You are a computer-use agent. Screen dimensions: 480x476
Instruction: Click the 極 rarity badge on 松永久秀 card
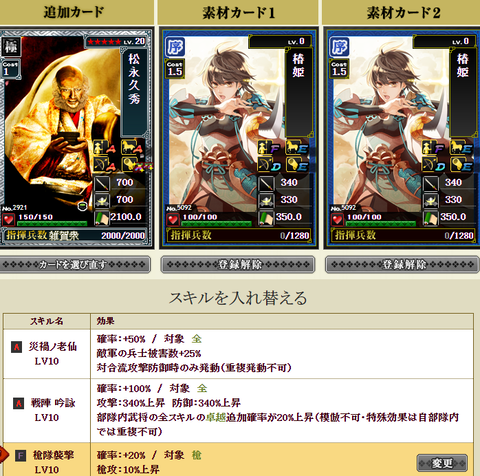[11, 46]
